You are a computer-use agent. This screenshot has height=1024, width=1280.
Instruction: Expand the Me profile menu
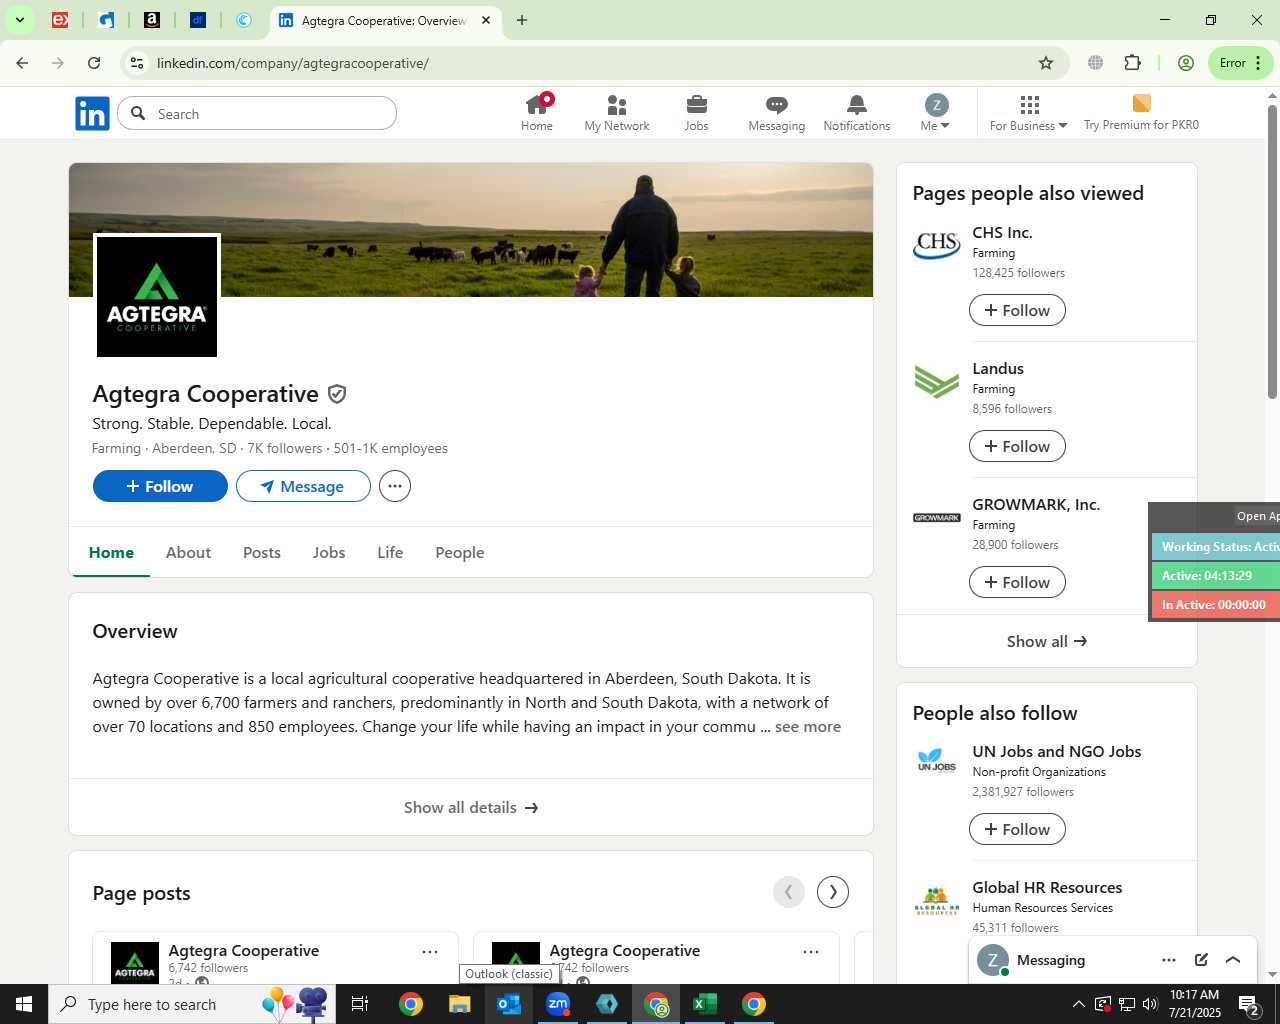[935, 112]
